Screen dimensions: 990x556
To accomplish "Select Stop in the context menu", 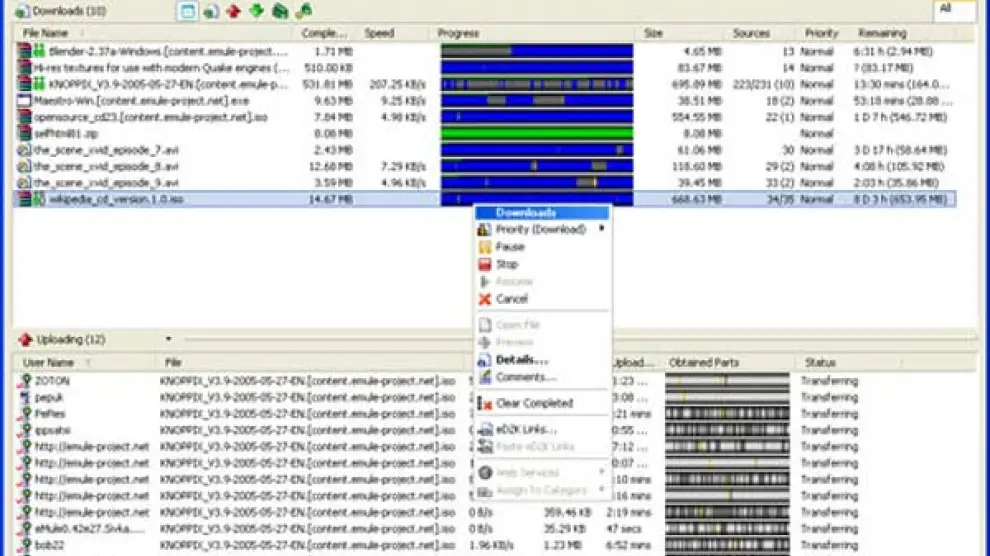I will (507, 265).
